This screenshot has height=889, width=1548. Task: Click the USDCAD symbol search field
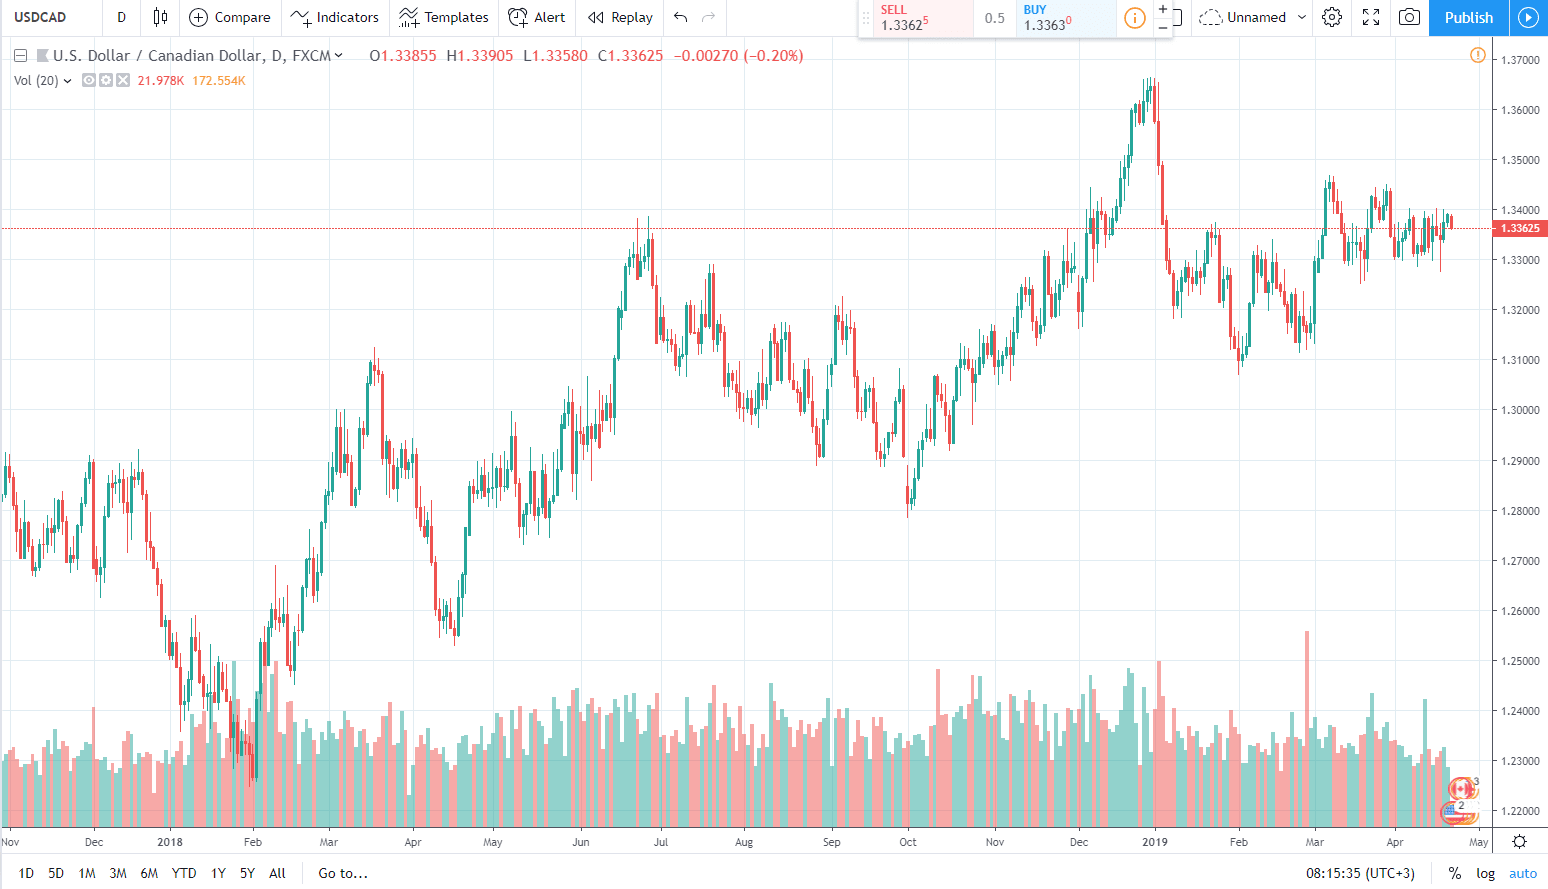[50, 17]
